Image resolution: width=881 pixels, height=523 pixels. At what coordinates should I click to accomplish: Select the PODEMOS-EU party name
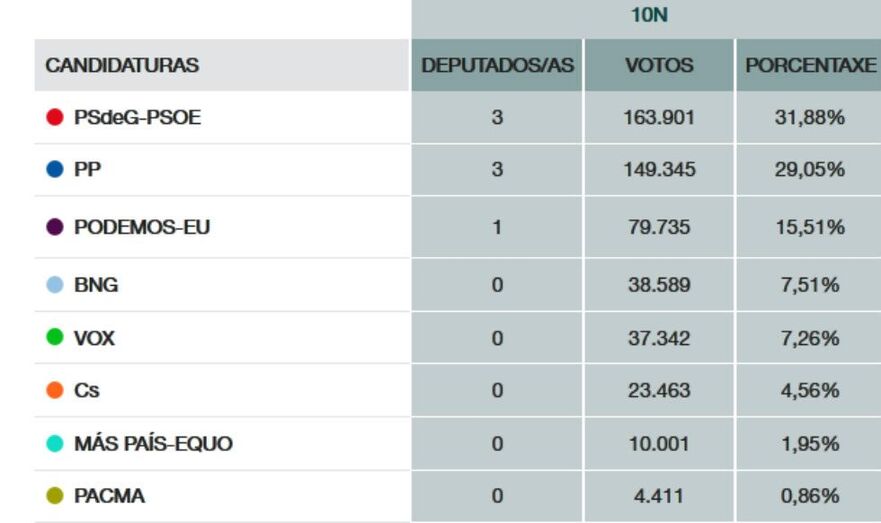(142, 227)
